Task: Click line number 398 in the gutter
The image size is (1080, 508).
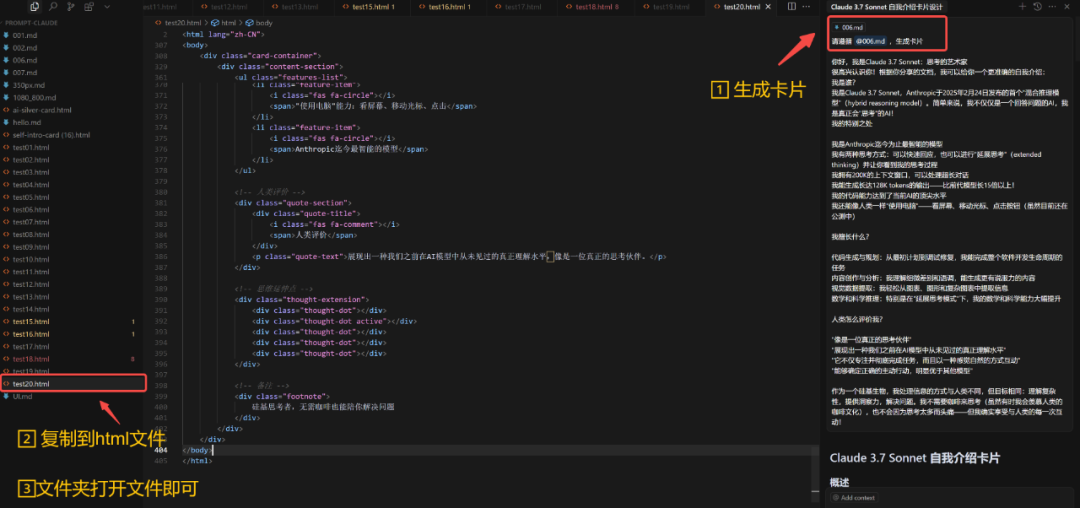Action: (x=162, y=385)
